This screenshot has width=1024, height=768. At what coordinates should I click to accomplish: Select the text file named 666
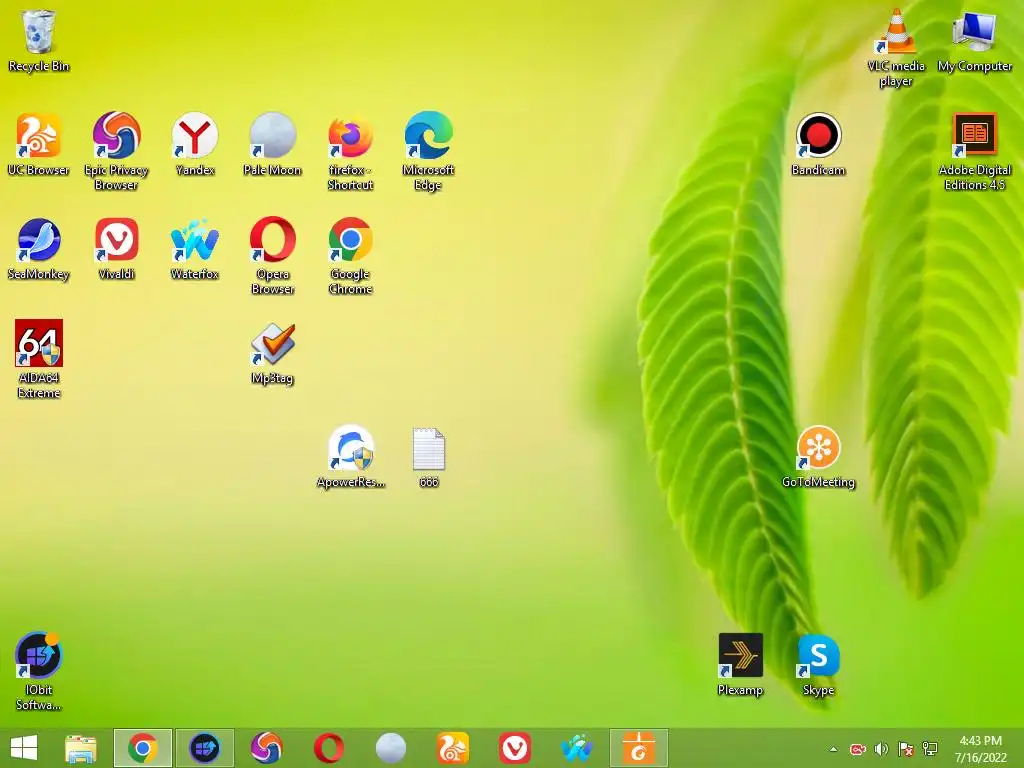429,457
